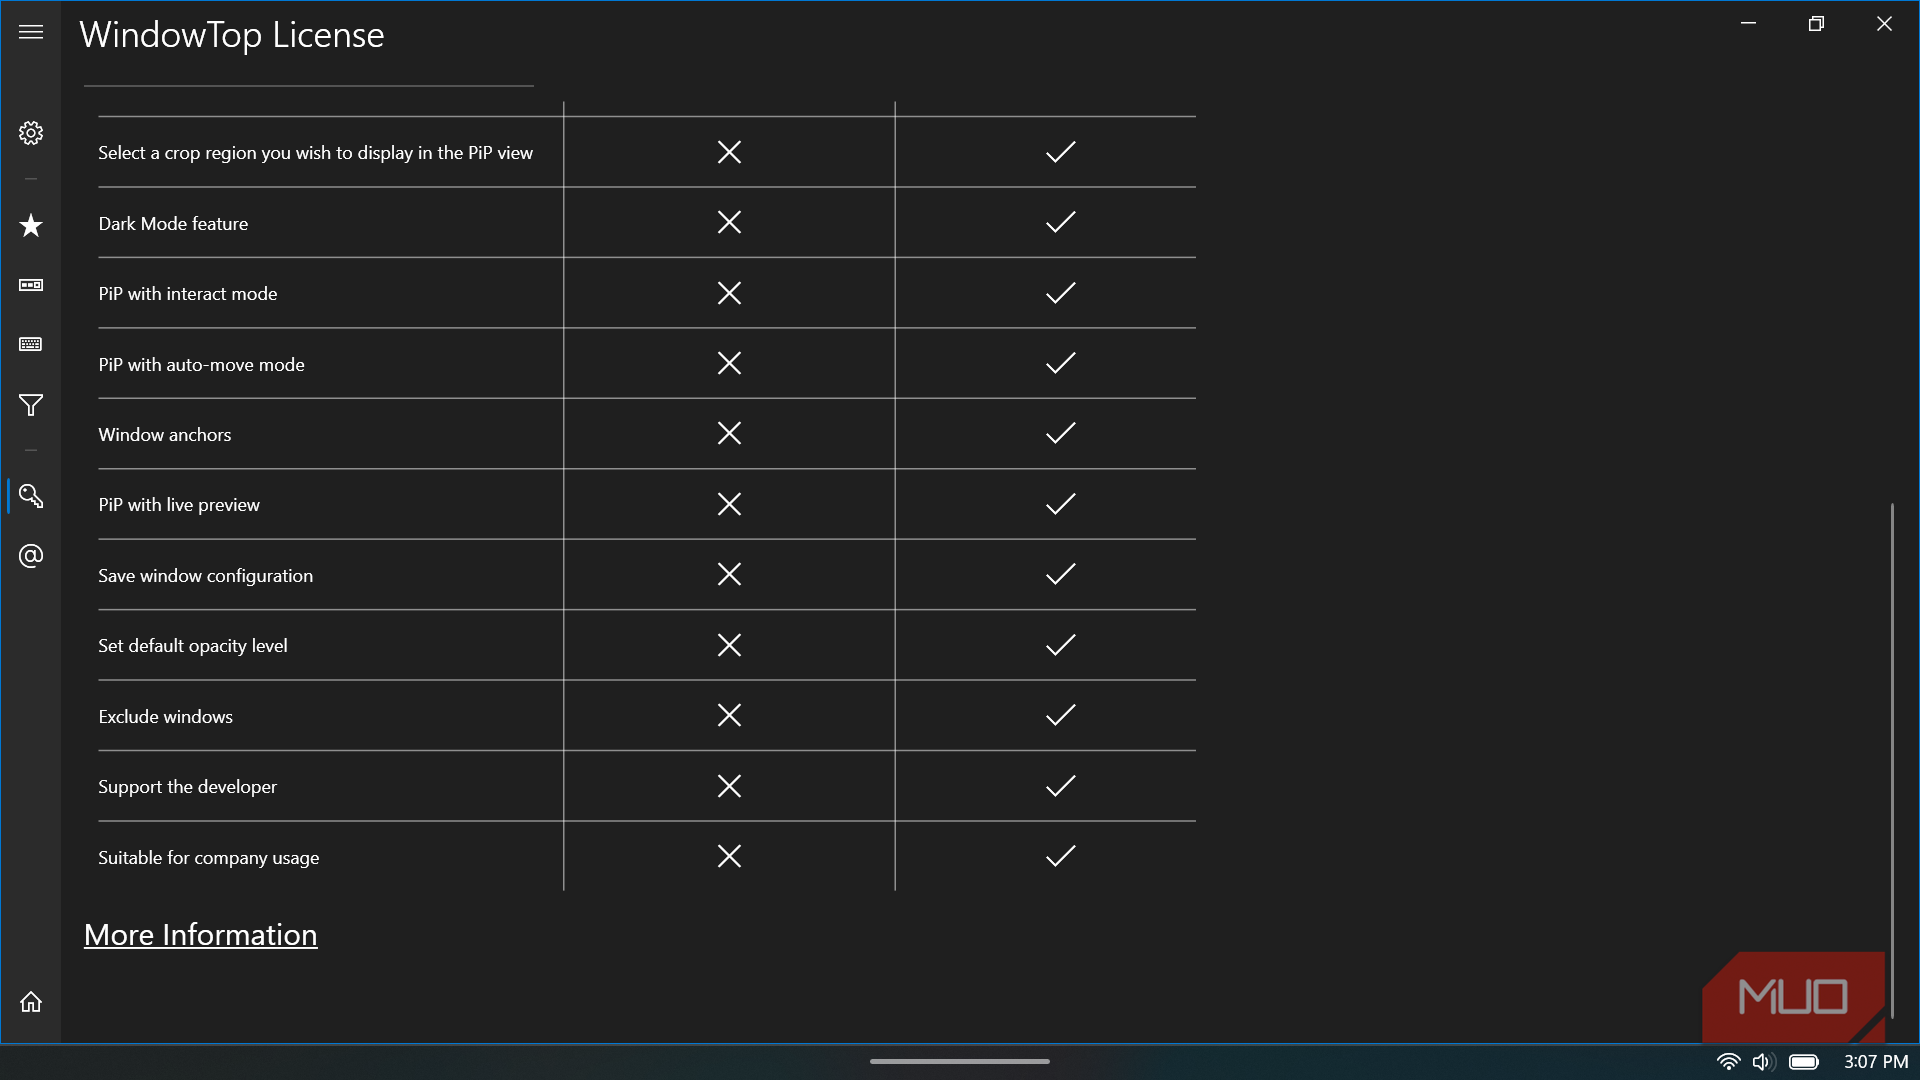Image resolution: width=1920 pixels, height=1080 pixels.
Task: Open the star favorites page
Action: pos(31,225)
